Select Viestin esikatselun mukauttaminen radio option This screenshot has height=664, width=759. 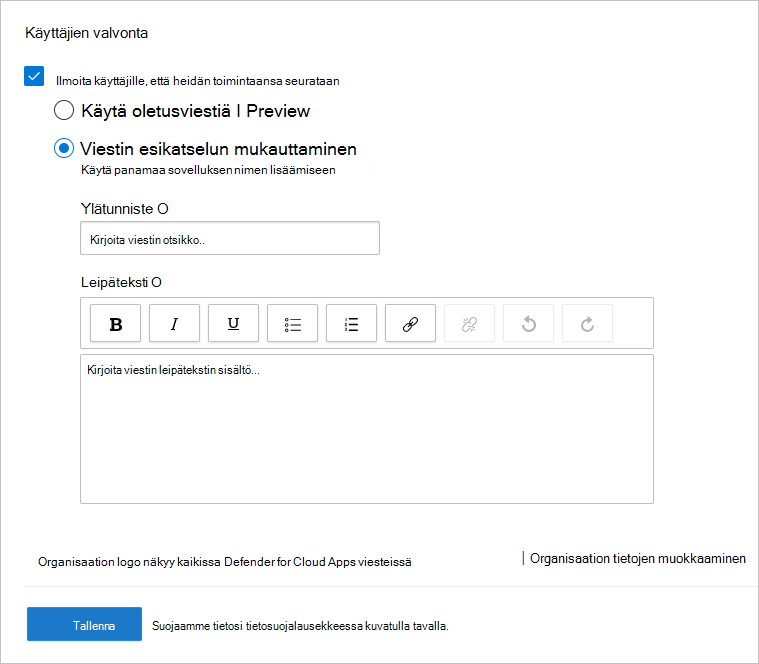pyautogui.click(x=64, y=148)
